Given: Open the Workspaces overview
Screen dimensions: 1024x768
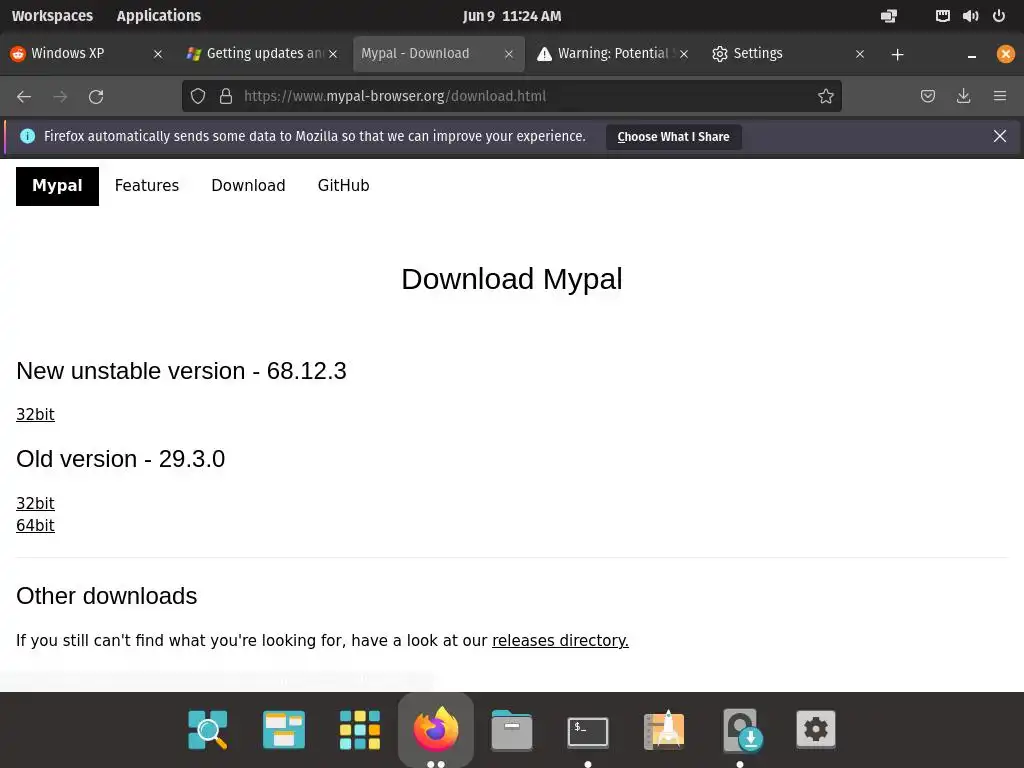Looking at the screenshot, I should point(52,16).
